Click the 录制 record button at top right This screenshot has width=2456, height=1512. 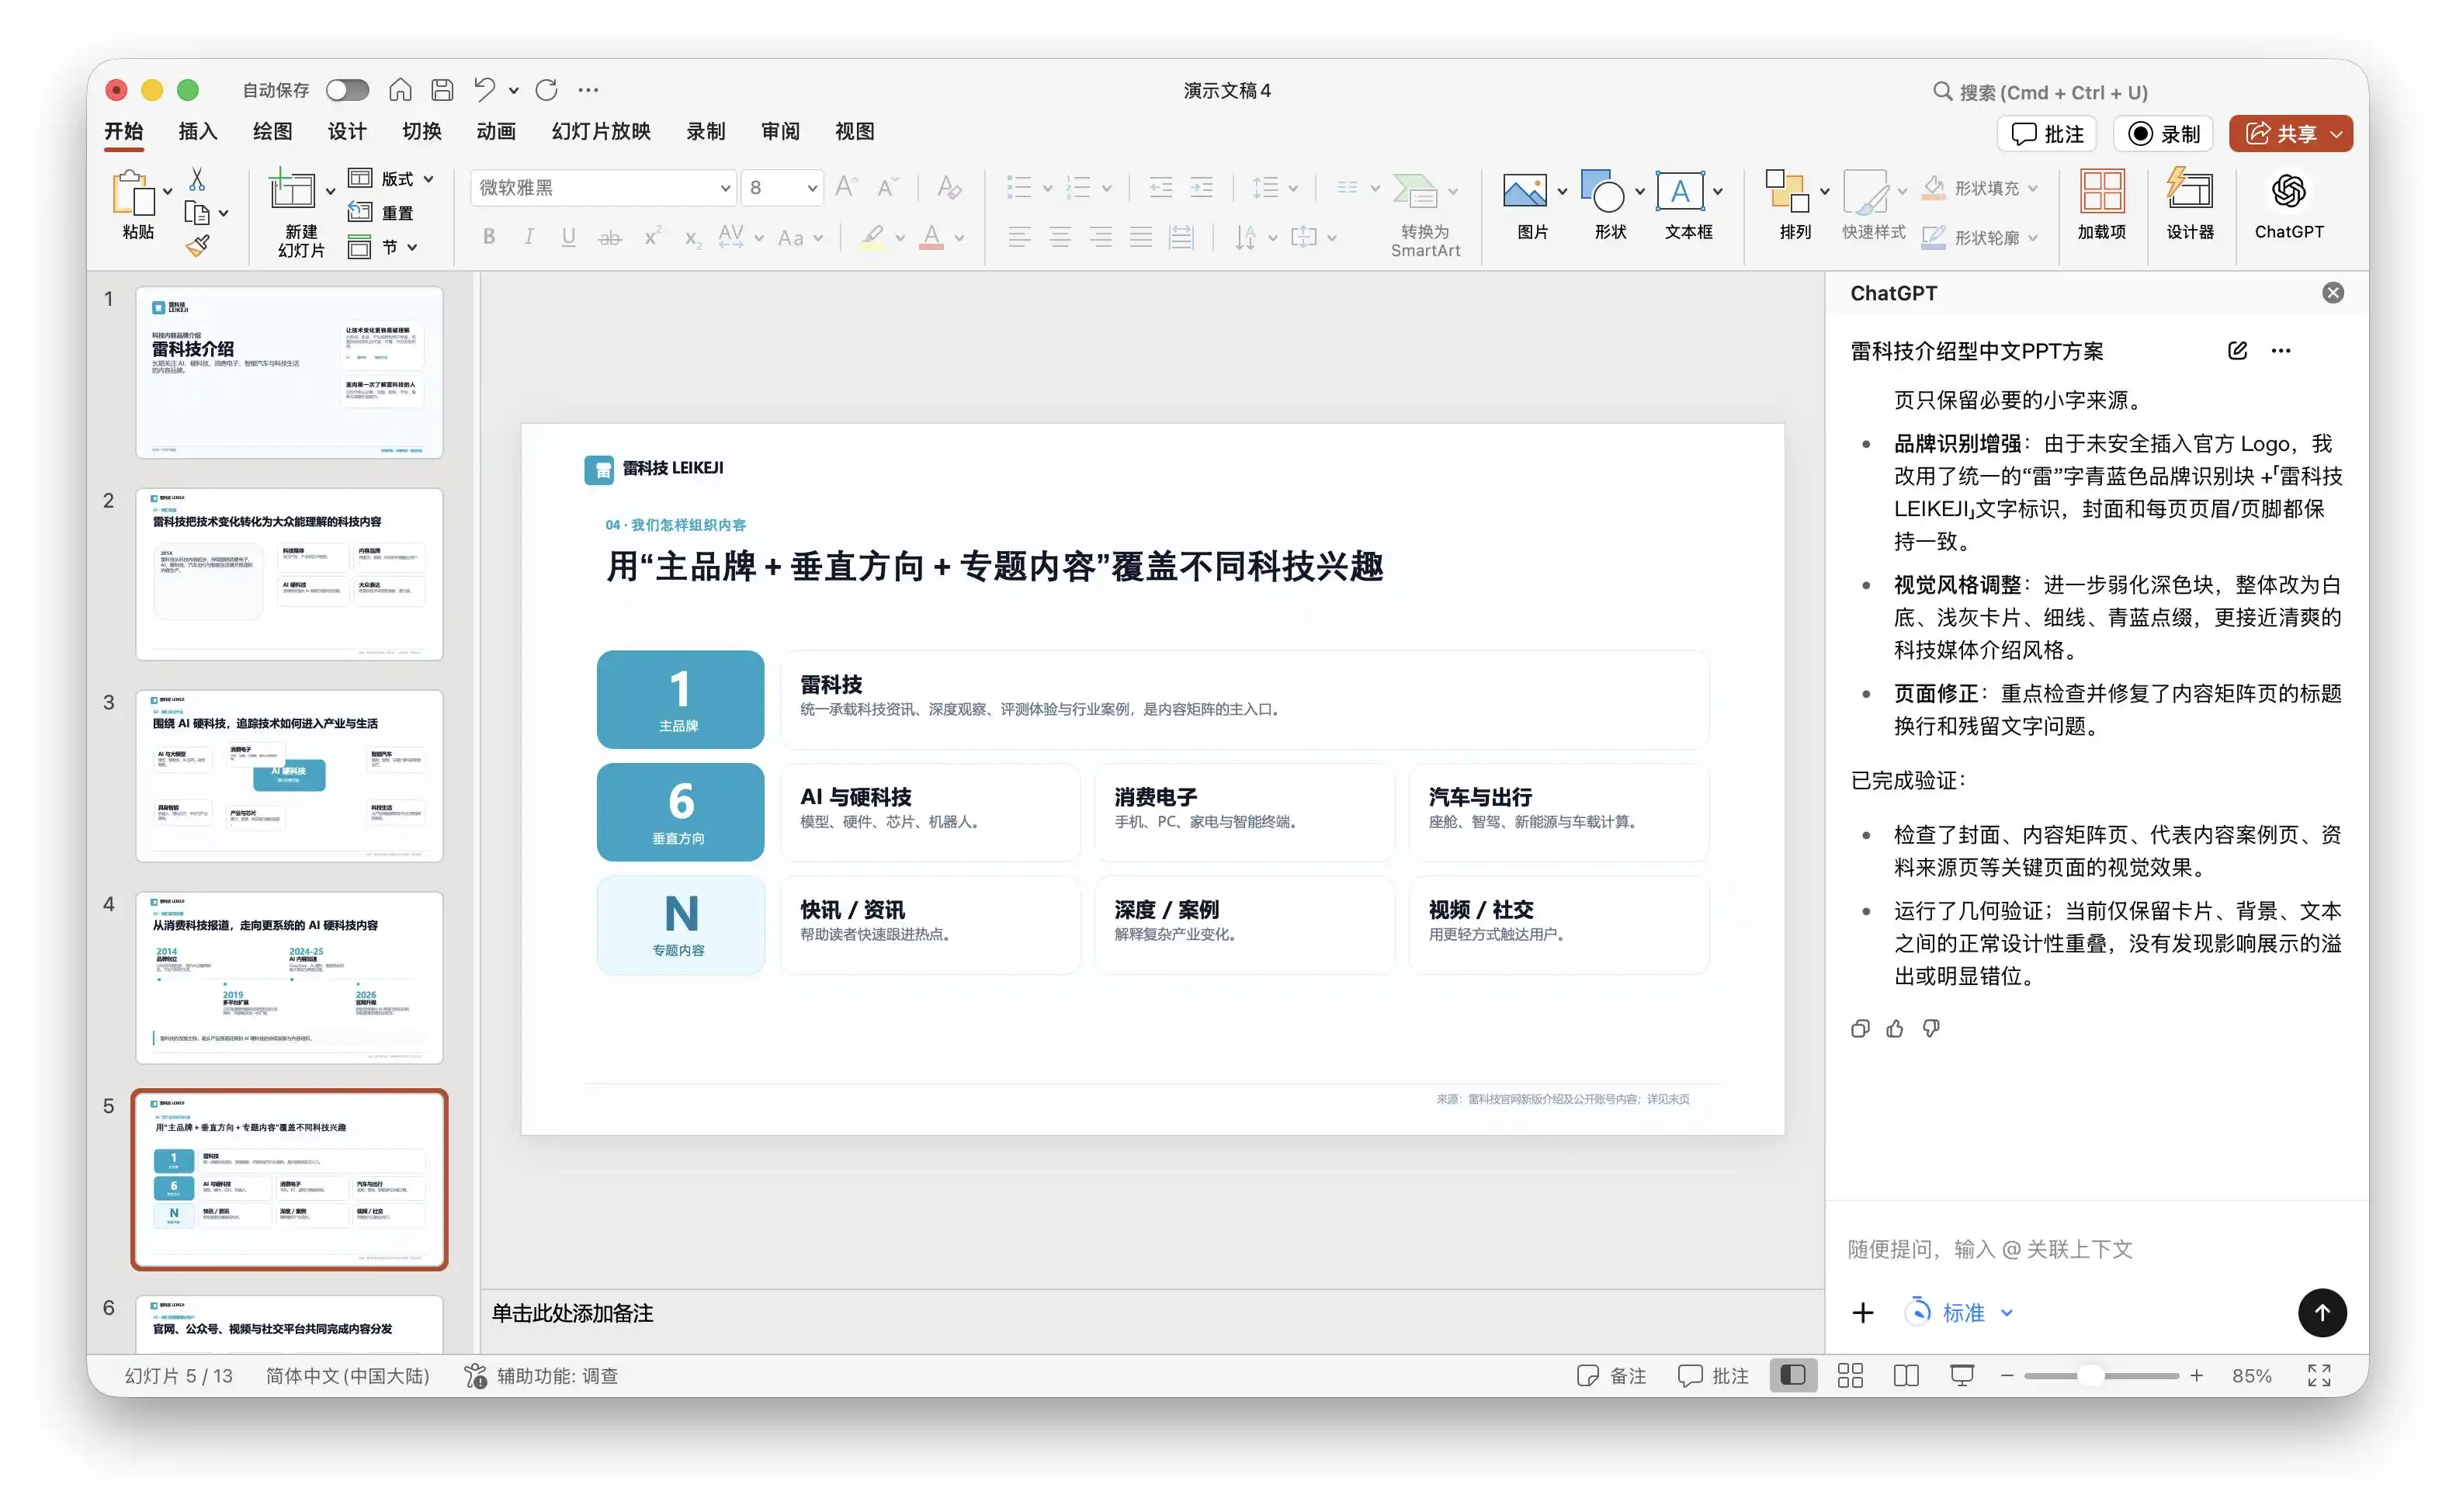[x=2163, y=133]
